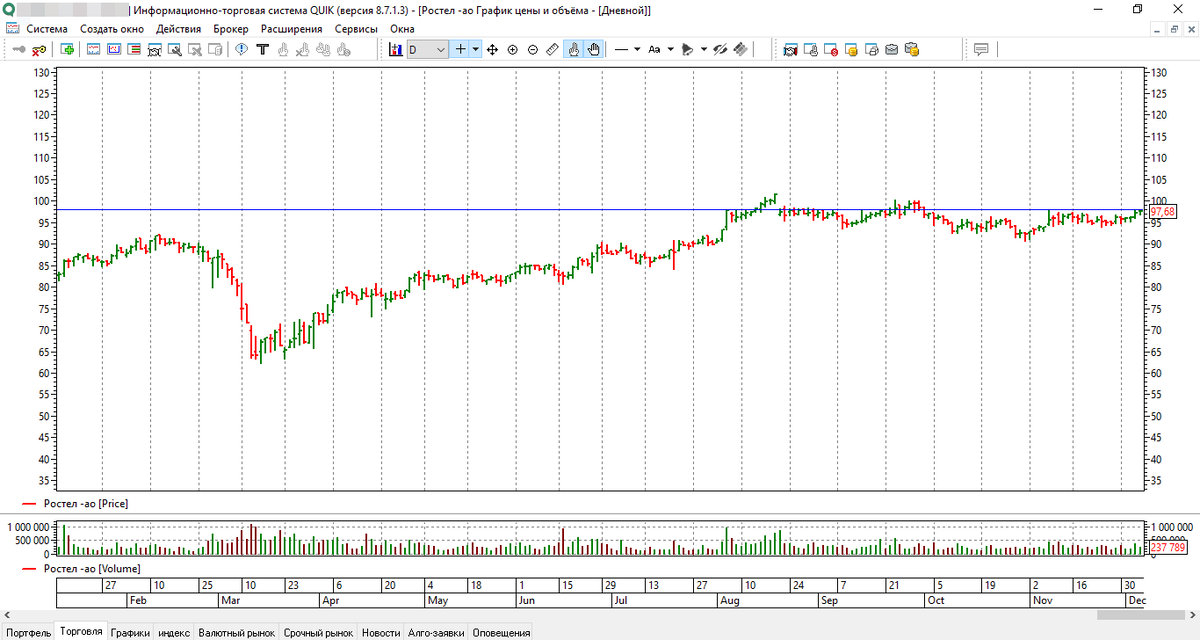Expand the Aa text tool dropdown arrow
1200x640 pixels.
pyautogui.click(x=671, y=49)
